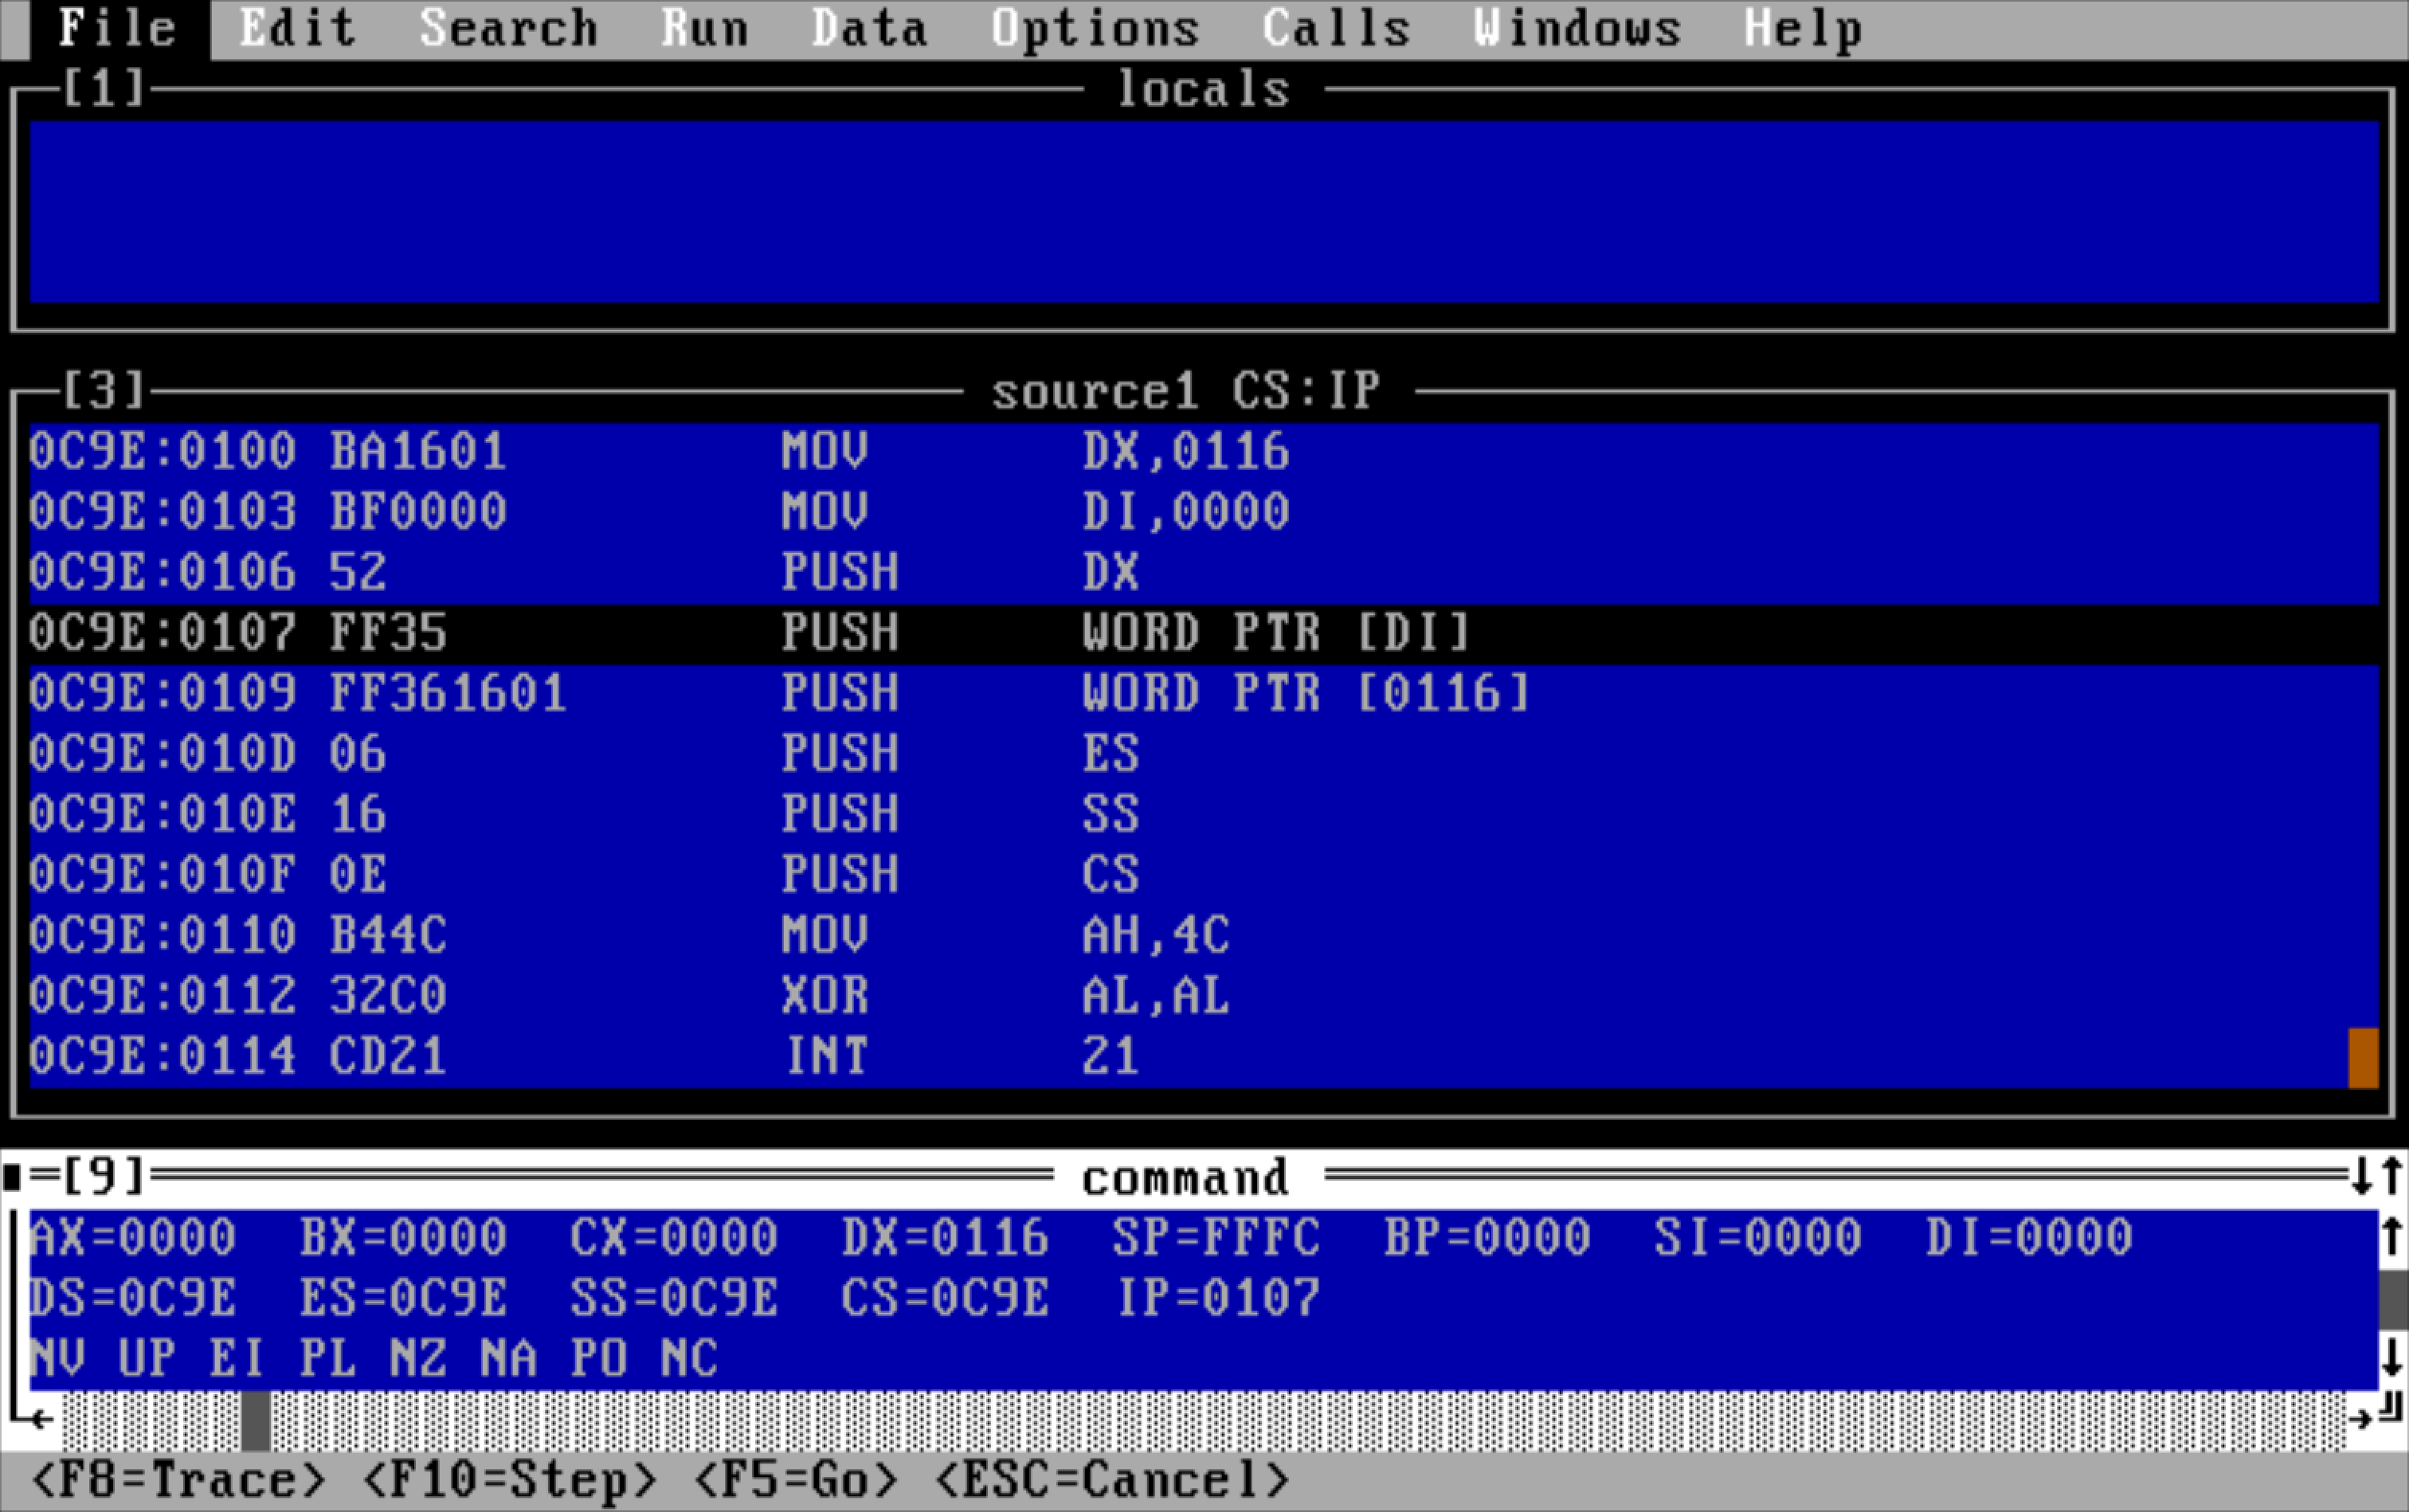
Task: Select the PUSH SS line
Action: (x=1204, y=814)
